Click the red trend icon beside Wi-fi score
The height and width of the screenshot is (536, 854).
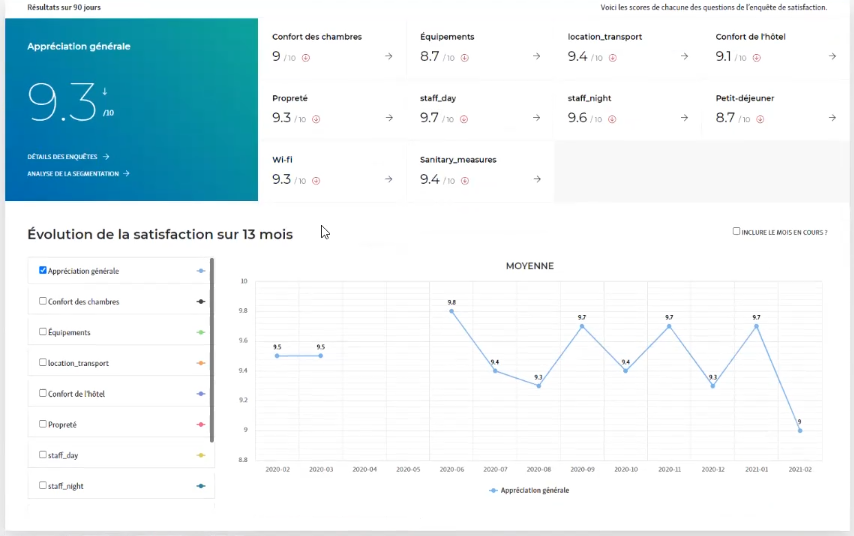pyautogui.click(x=316, y=181)
